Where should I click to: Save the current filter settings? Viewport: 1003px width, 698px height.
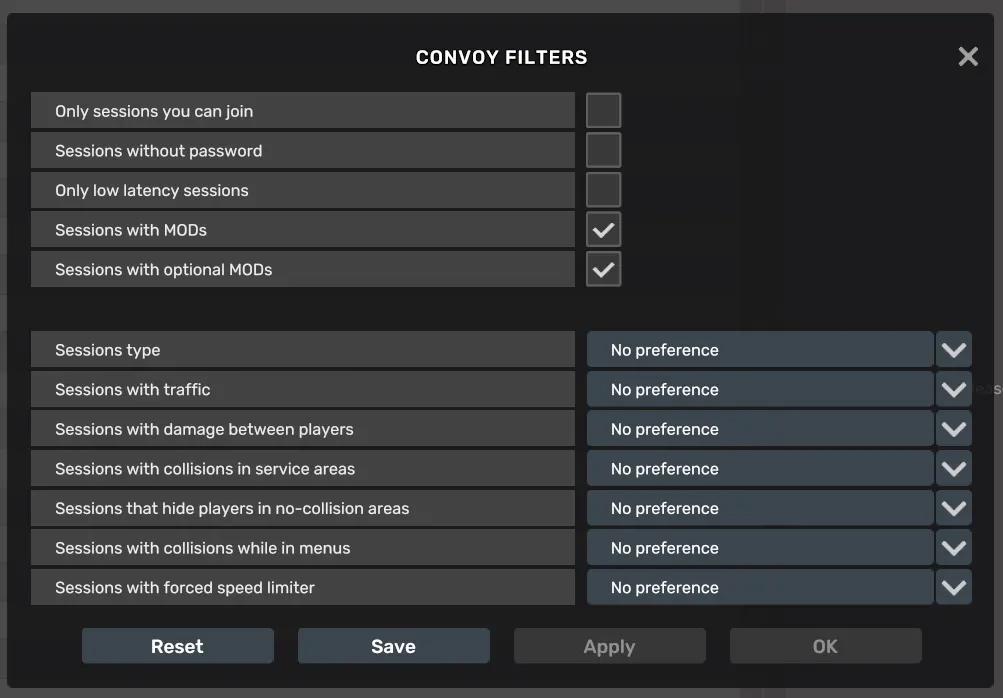393,645
